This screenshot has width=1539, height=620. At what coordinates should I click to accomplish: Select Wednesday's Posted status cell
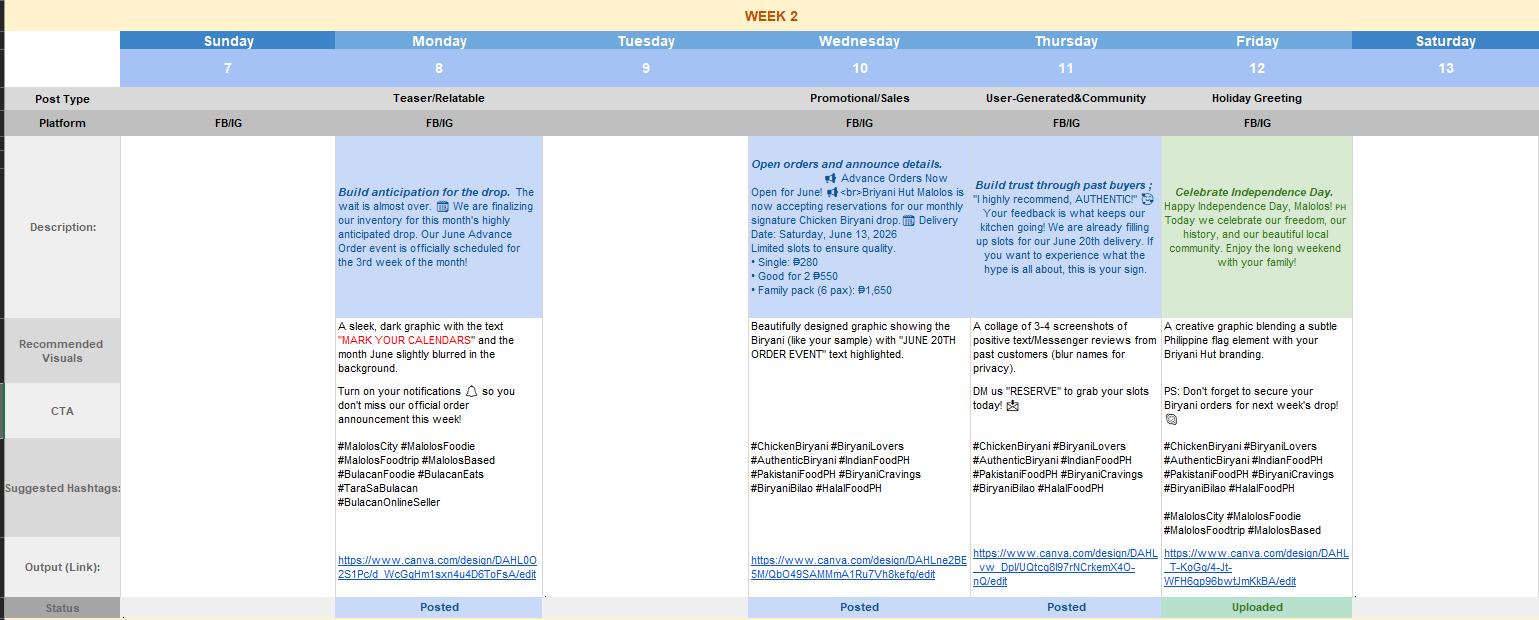859,607
